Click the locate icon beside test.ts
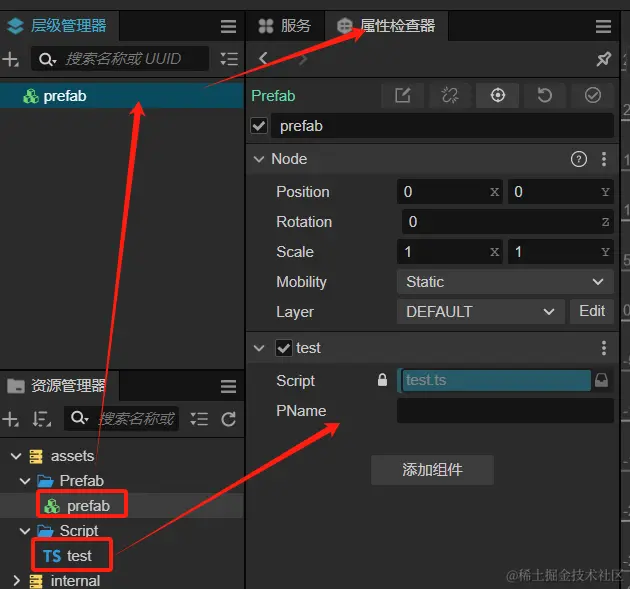Image resolution: width=630 pixels, height=589 pixels. [x=601, y=380]
